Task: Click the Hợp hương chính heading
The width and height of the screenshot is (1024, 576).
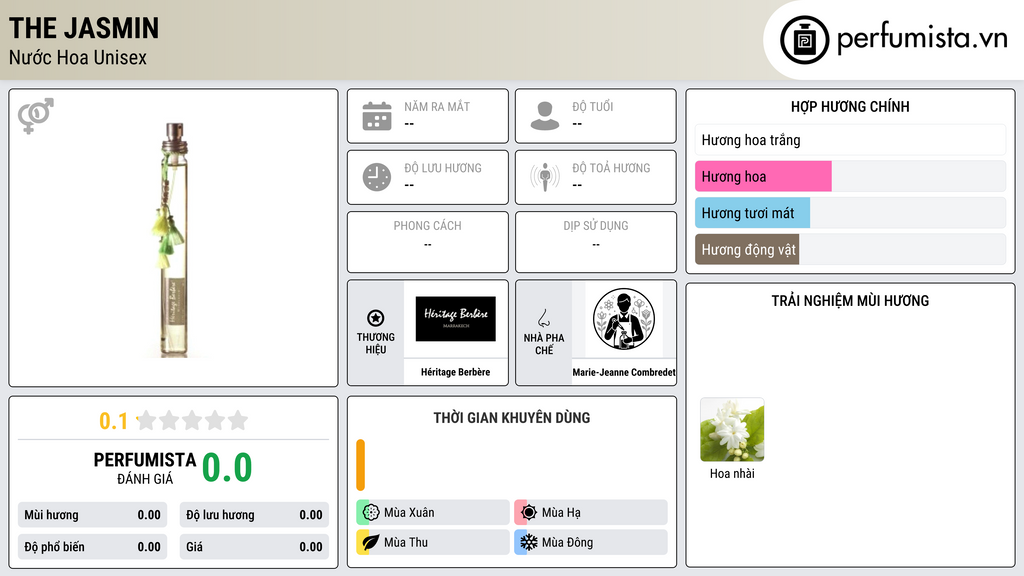Action: [x=850, y=106]
